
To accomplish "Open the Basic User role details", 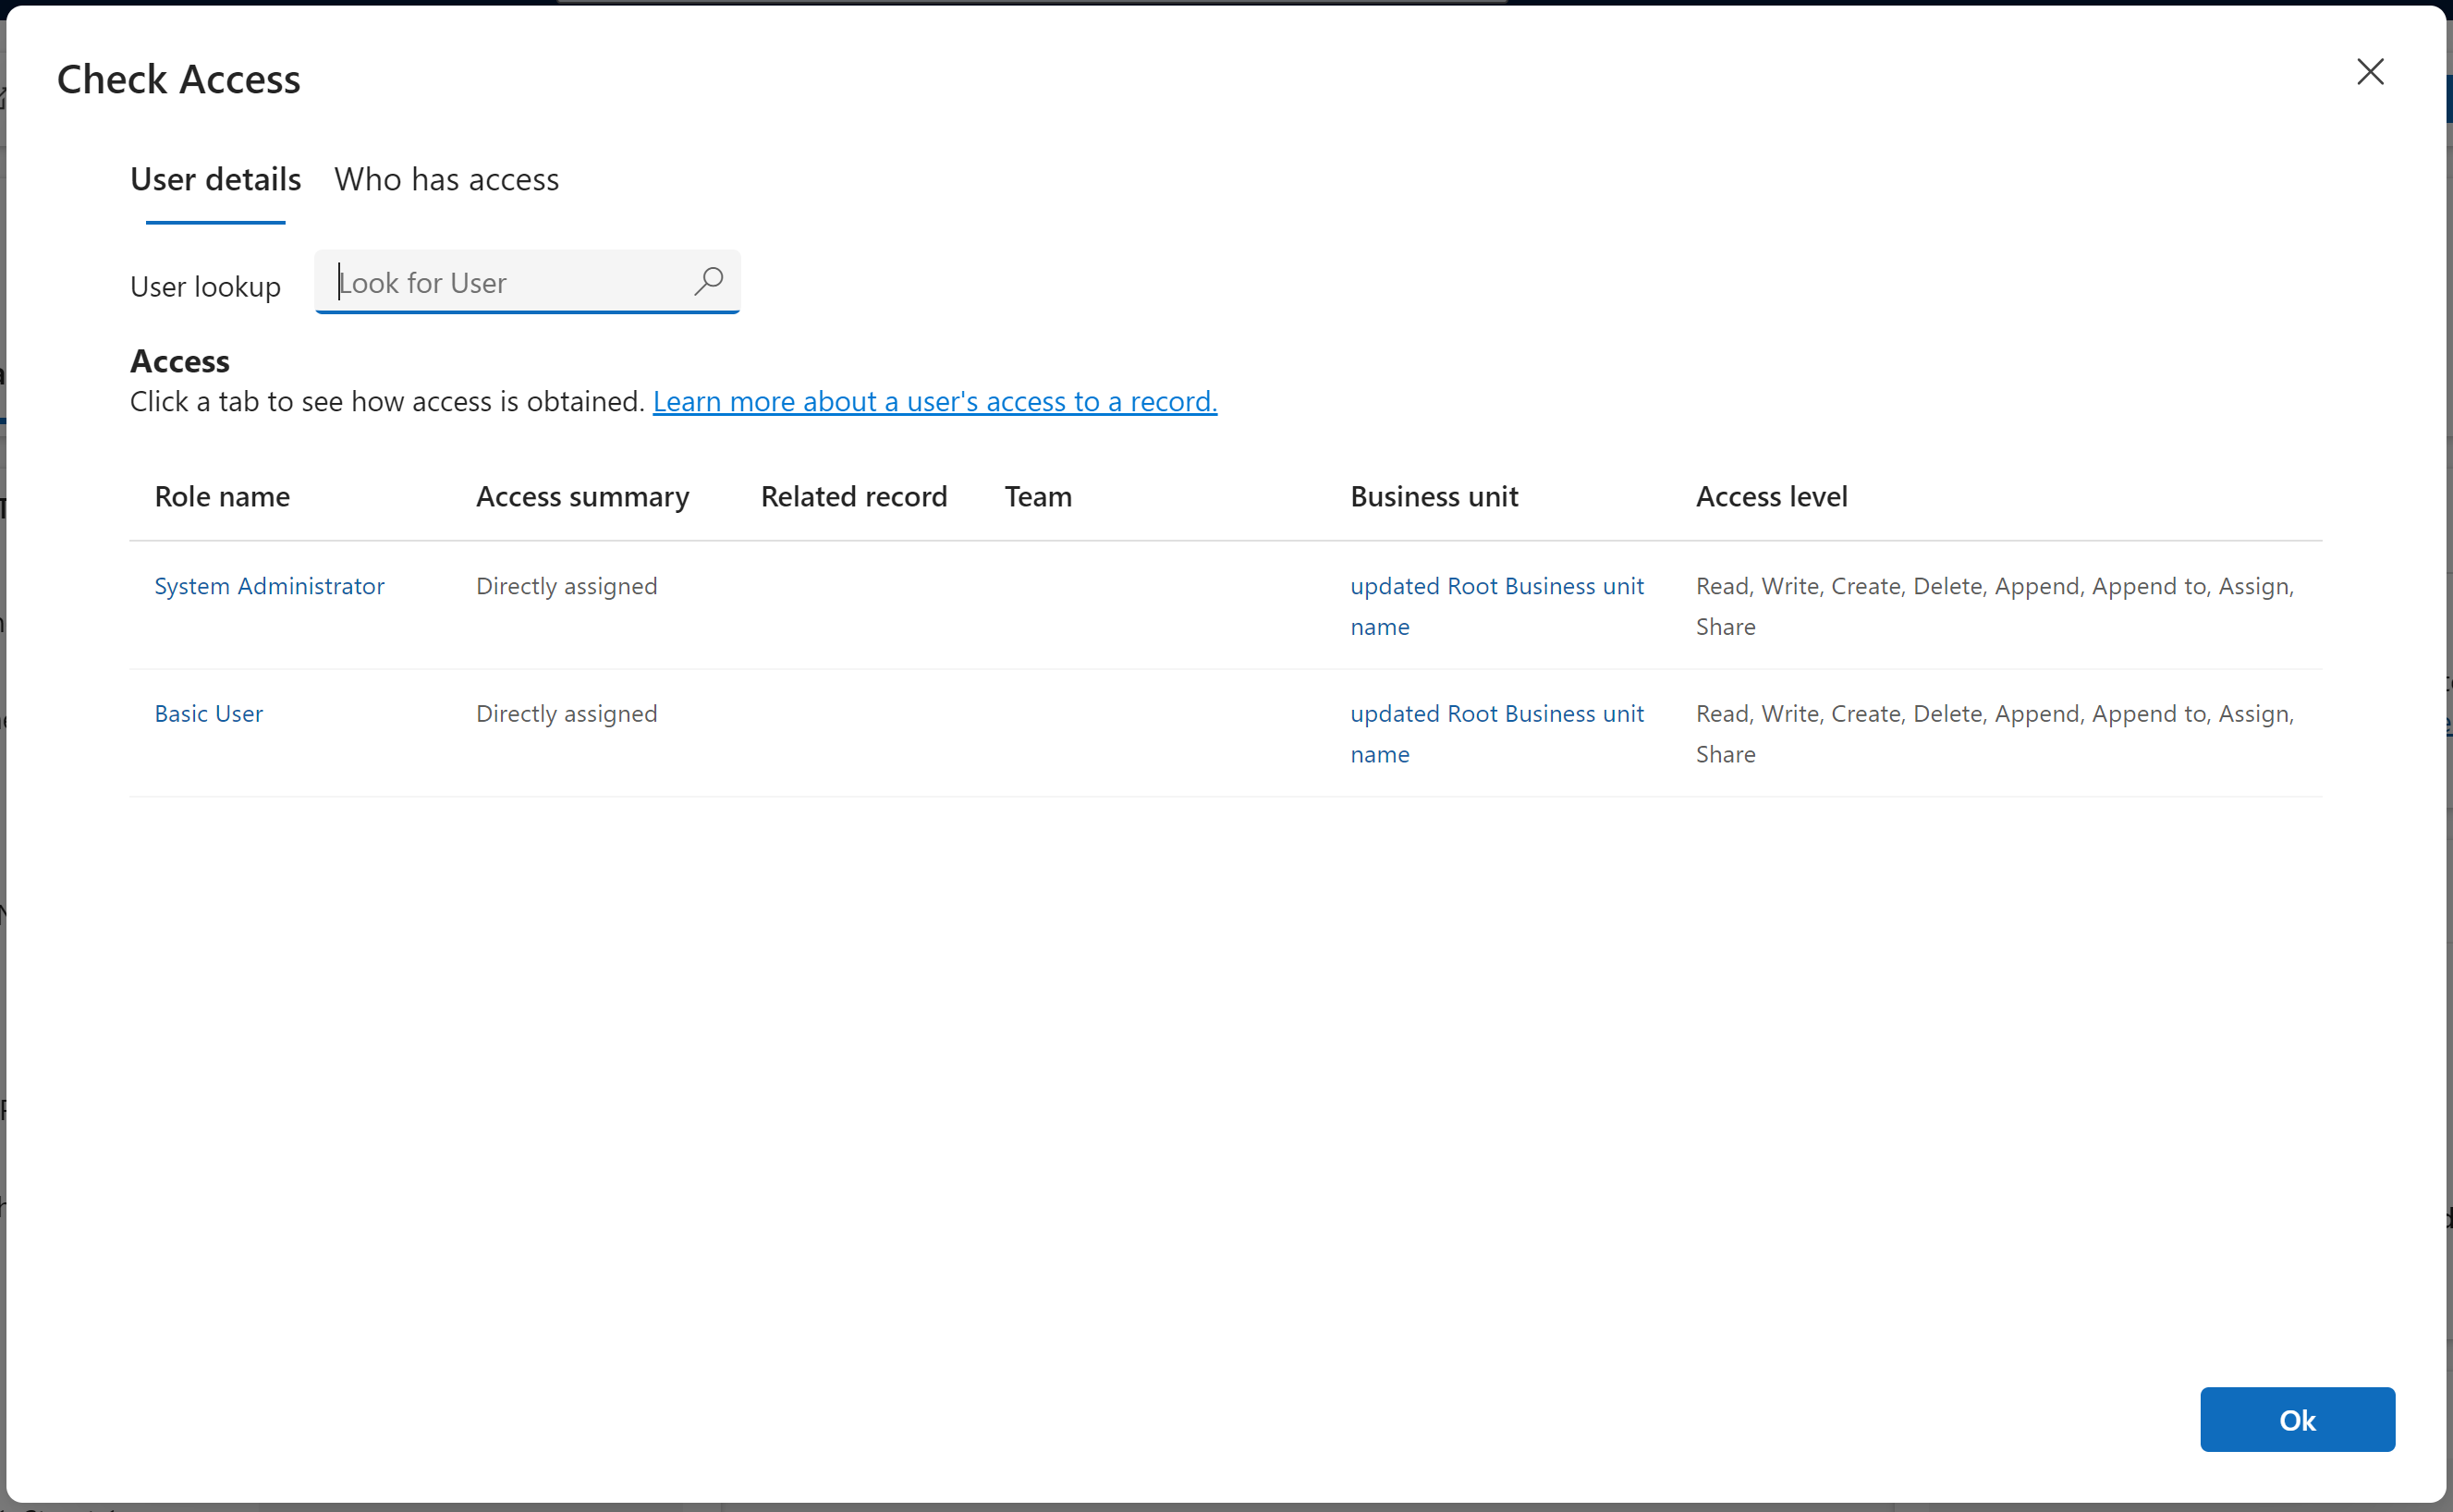I will pyautogui.click(x=207, y=713).
